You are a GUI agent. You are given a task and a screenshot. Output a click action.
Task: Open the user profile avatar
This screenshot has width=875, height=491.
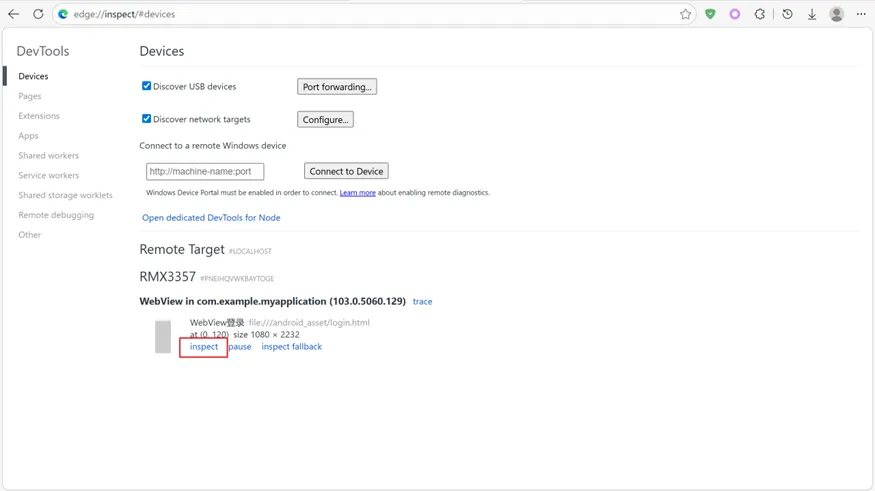pos(836,14)
